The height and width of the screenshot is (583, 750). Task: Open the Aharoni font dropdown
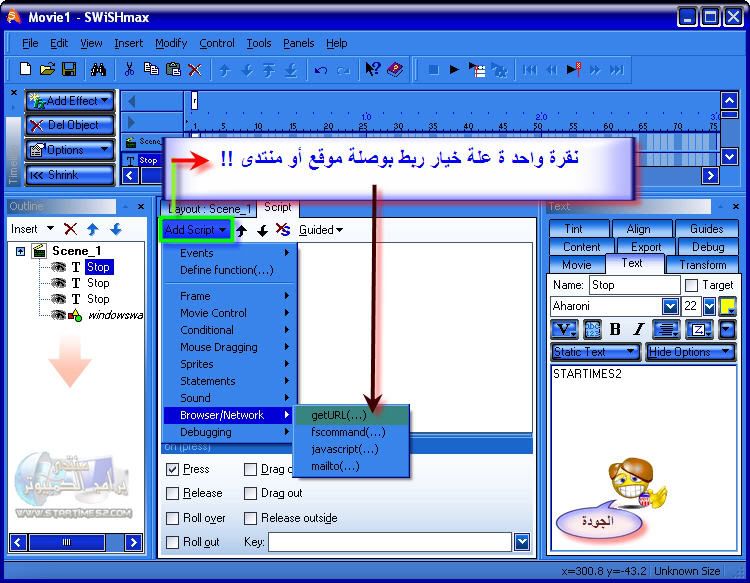(x=670, y=306)
